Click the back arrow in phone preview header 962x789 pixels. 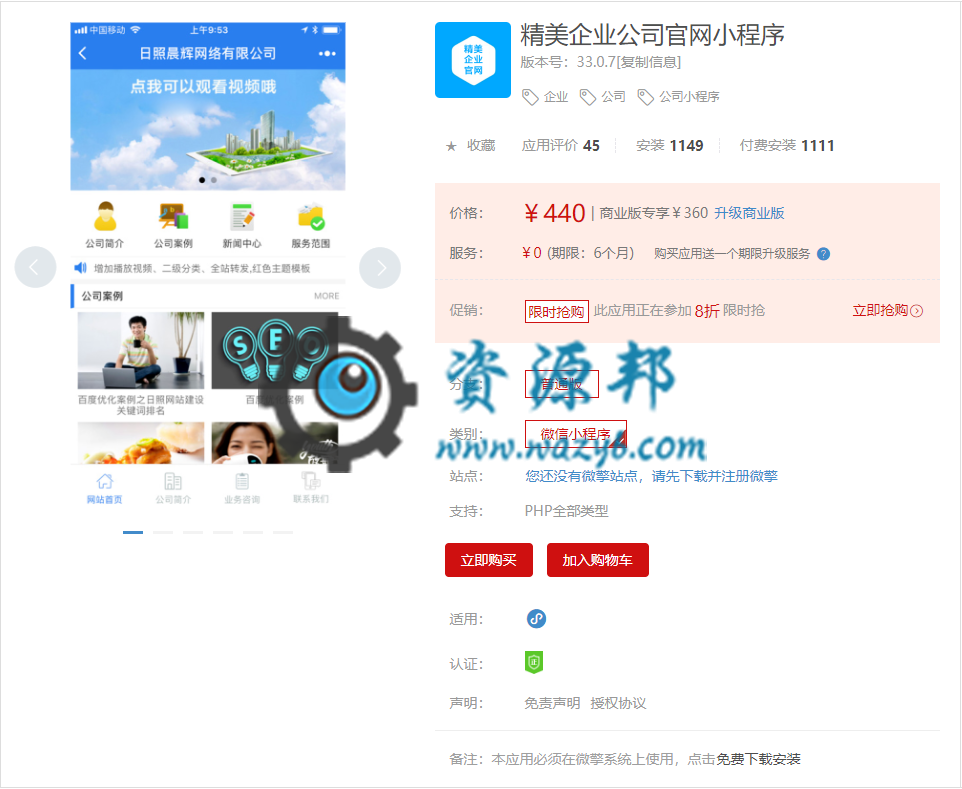click(x=83, y=53)
